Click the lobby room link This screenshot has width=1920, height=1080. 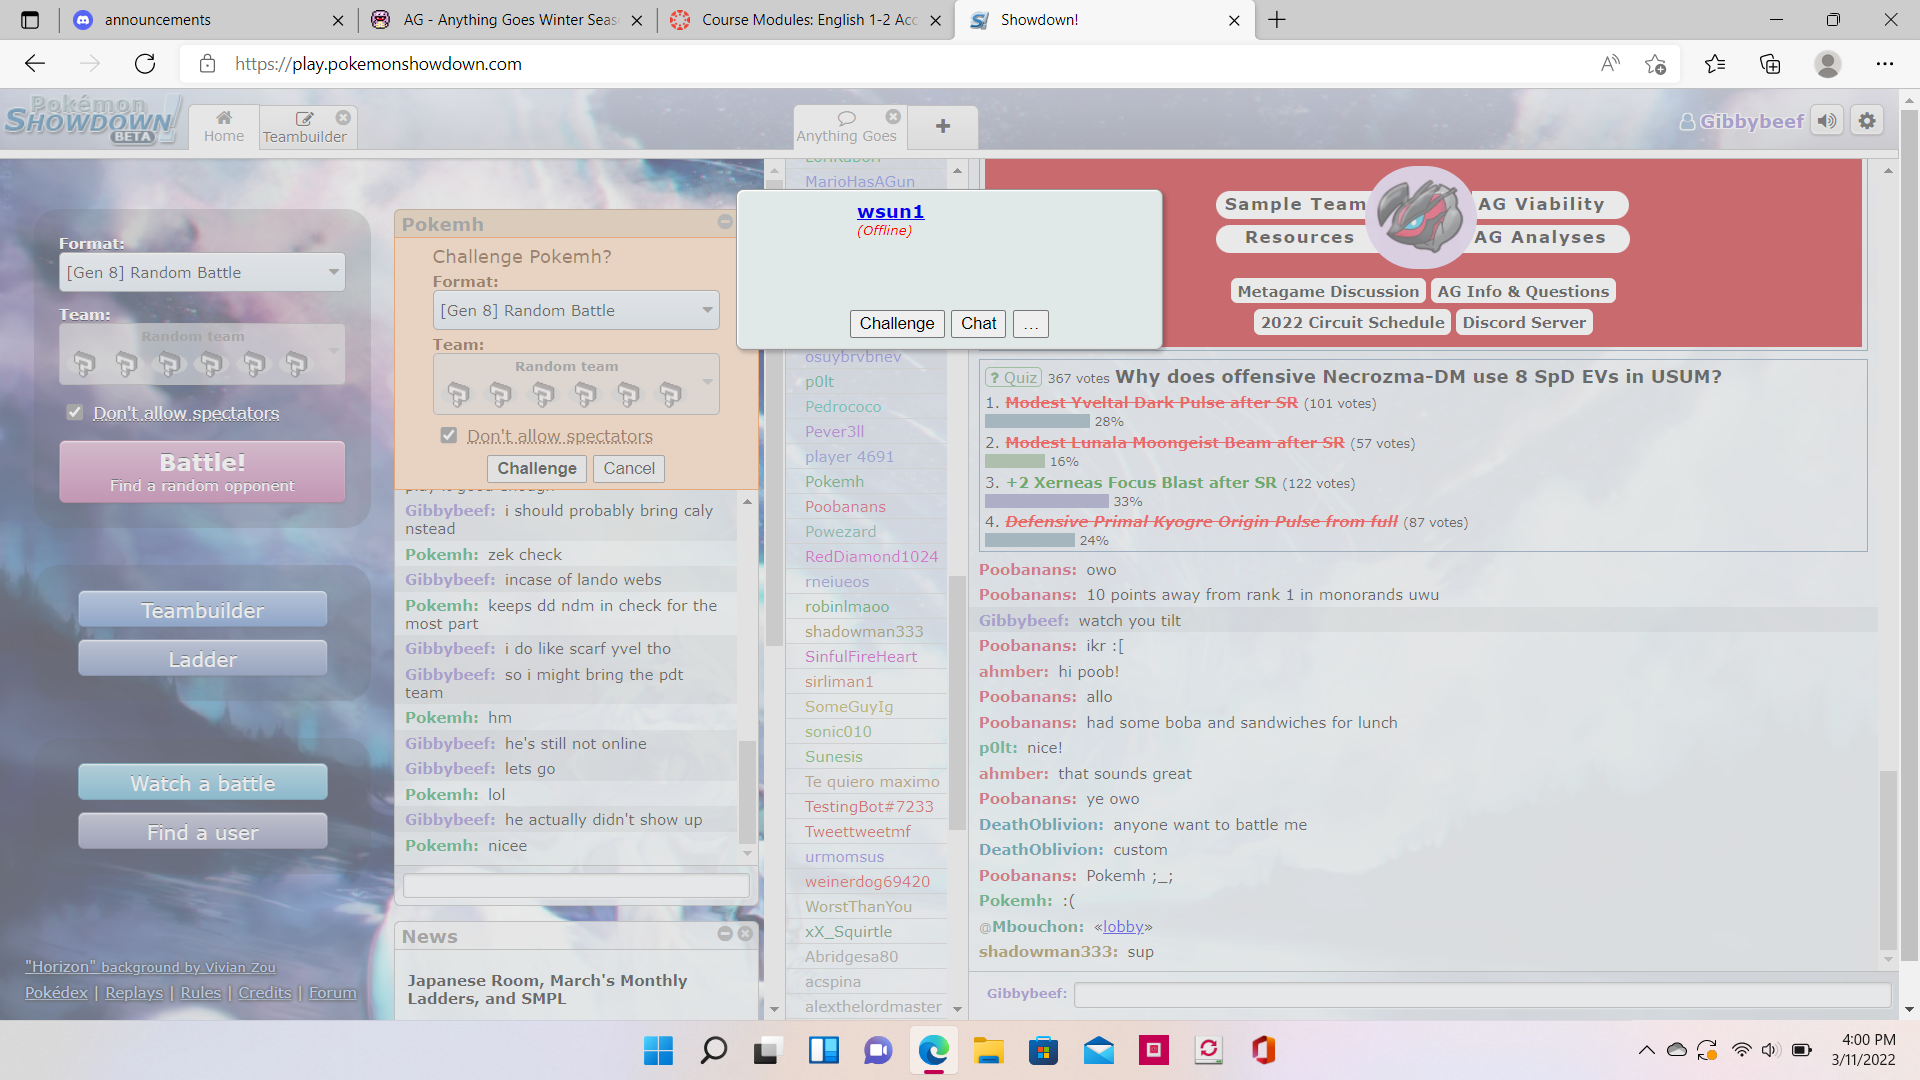[x=1123, y=926]
